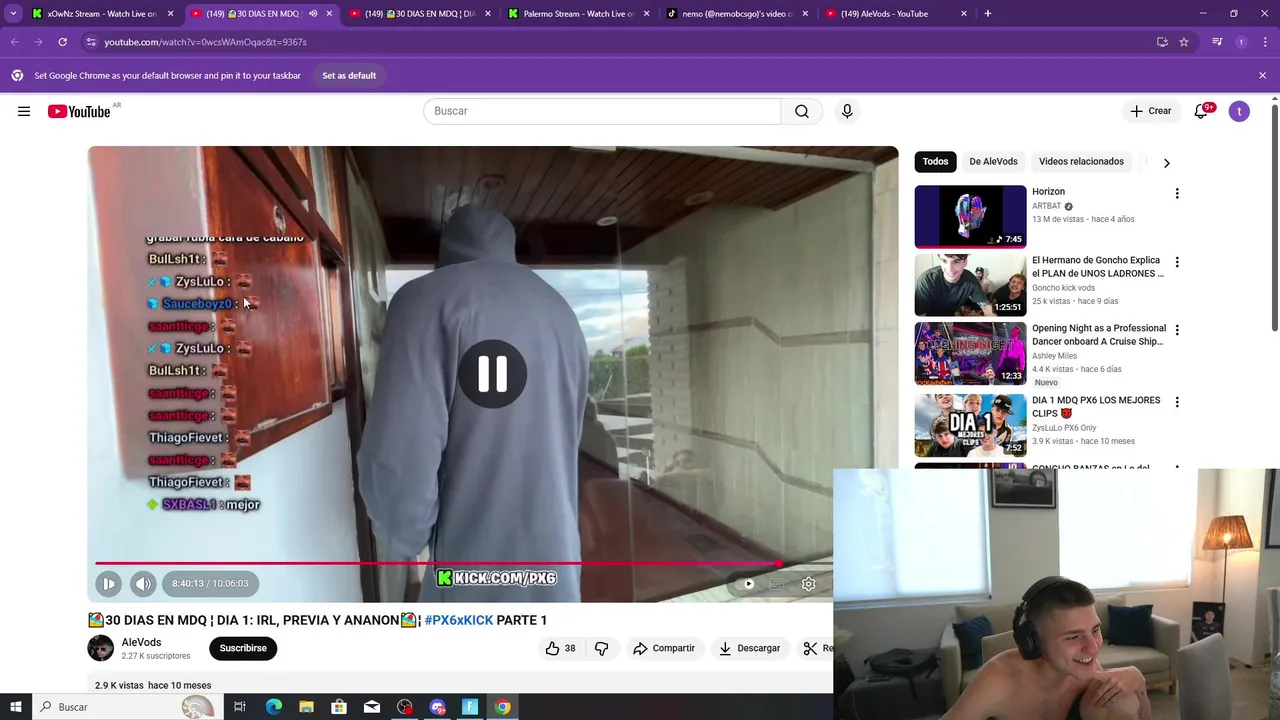The height and width of the screenshot is (720, 1280).
Task: Mute the playing tab via speaker icon
Action: 313,14
